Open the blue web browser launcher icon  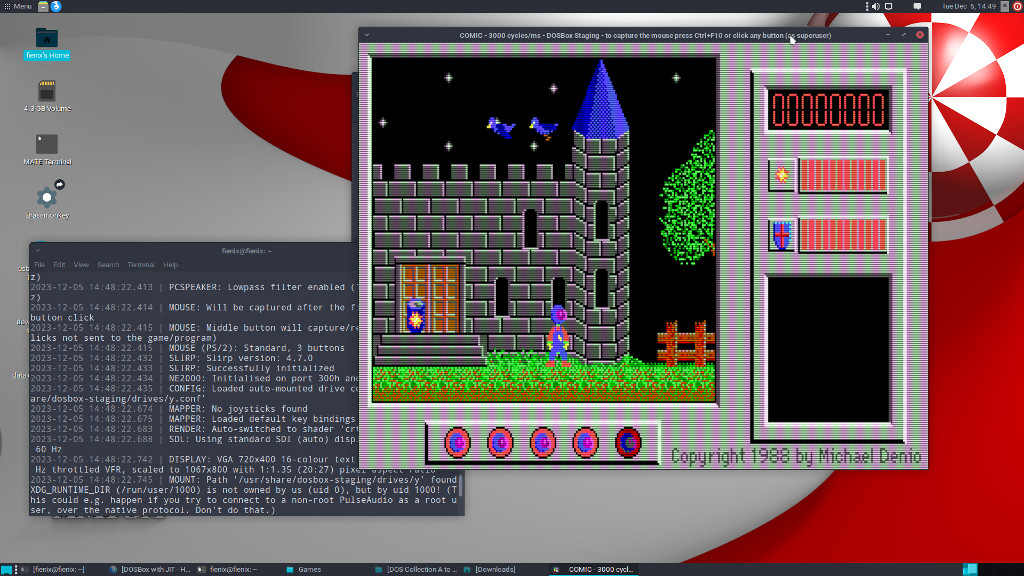point(56,7)
